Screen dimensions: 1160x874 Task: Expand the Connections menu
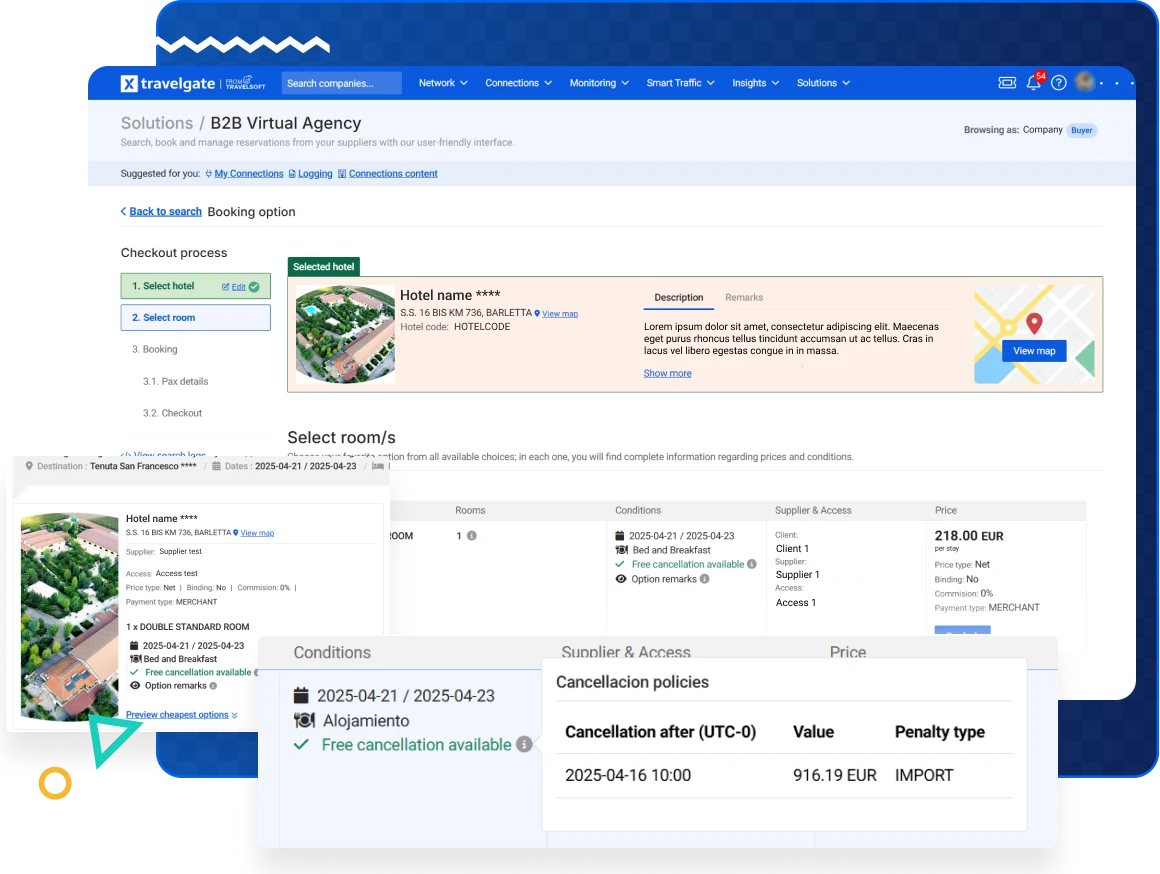[518, 83]
